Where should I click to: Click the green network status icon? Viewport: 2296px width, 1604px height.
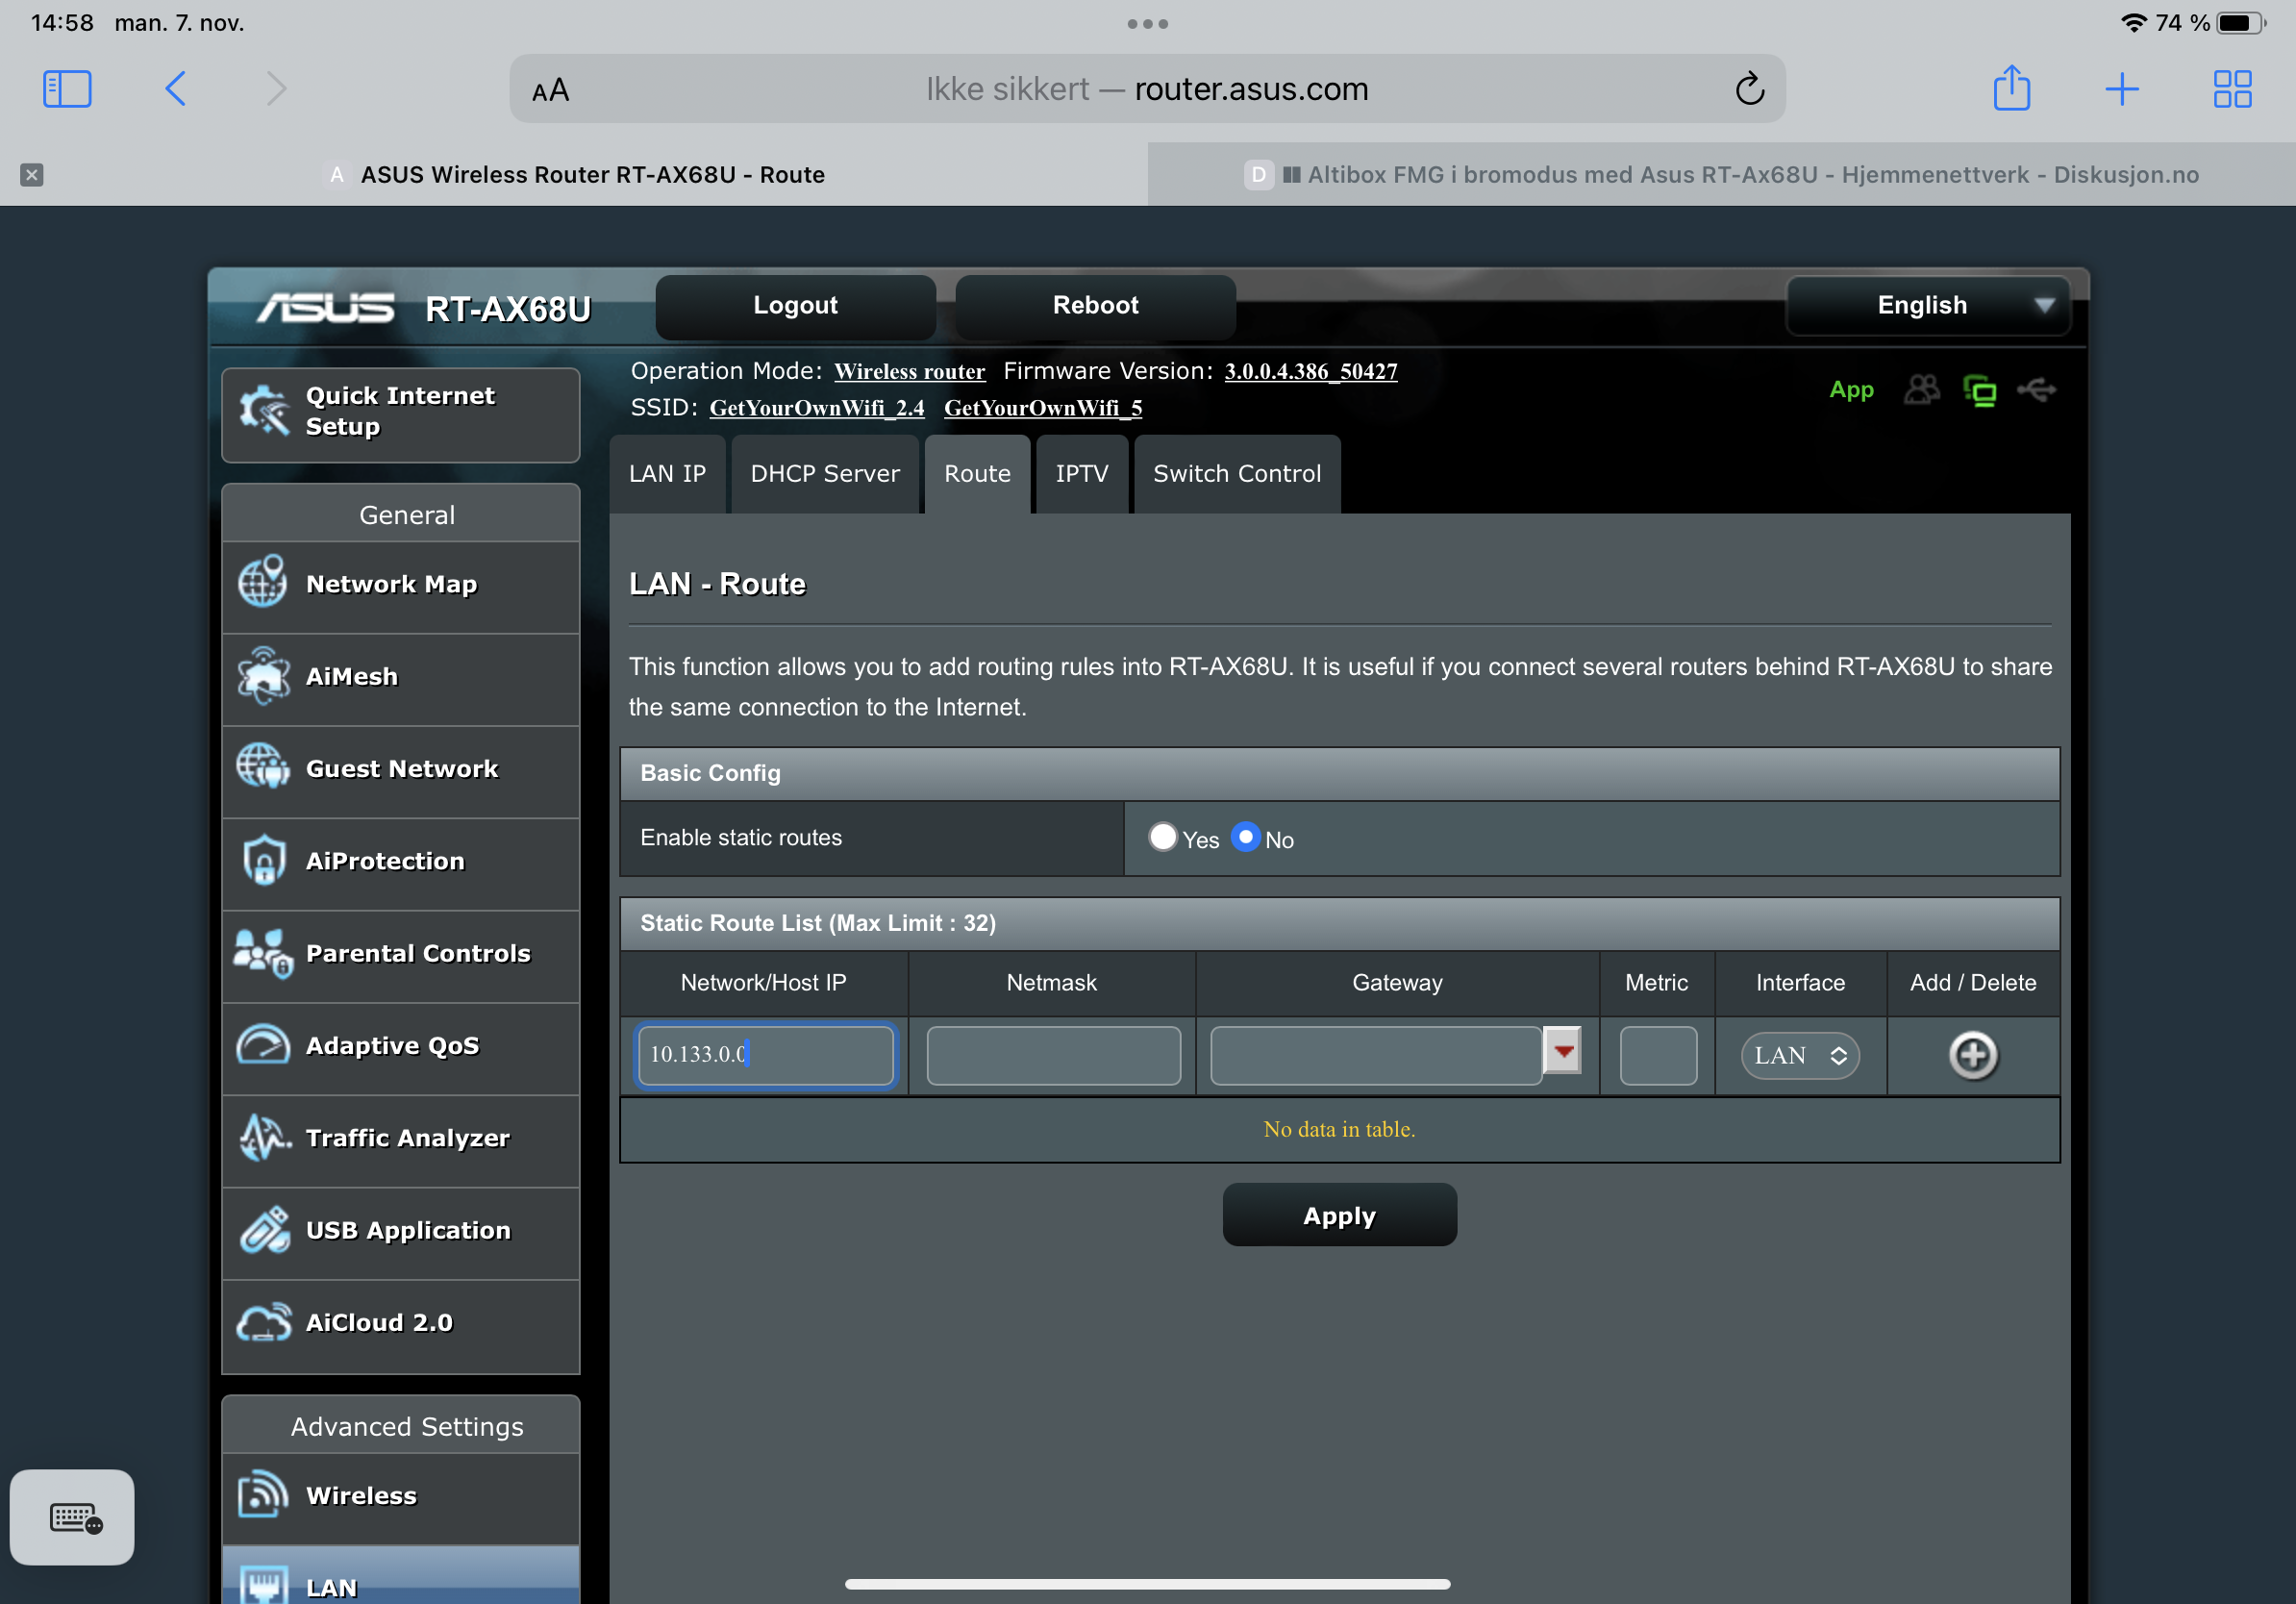1980,390
